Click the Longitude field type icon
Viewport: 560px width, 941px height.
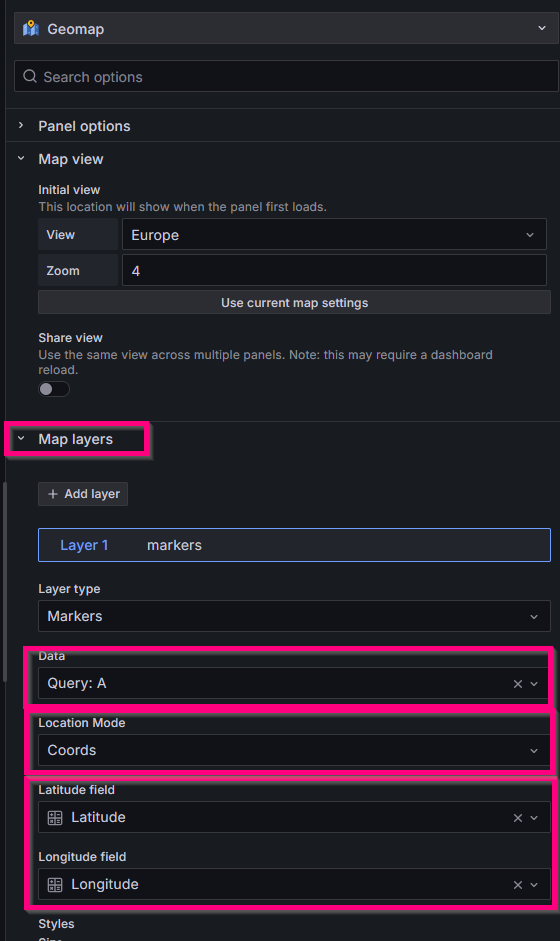pos(55,885)
